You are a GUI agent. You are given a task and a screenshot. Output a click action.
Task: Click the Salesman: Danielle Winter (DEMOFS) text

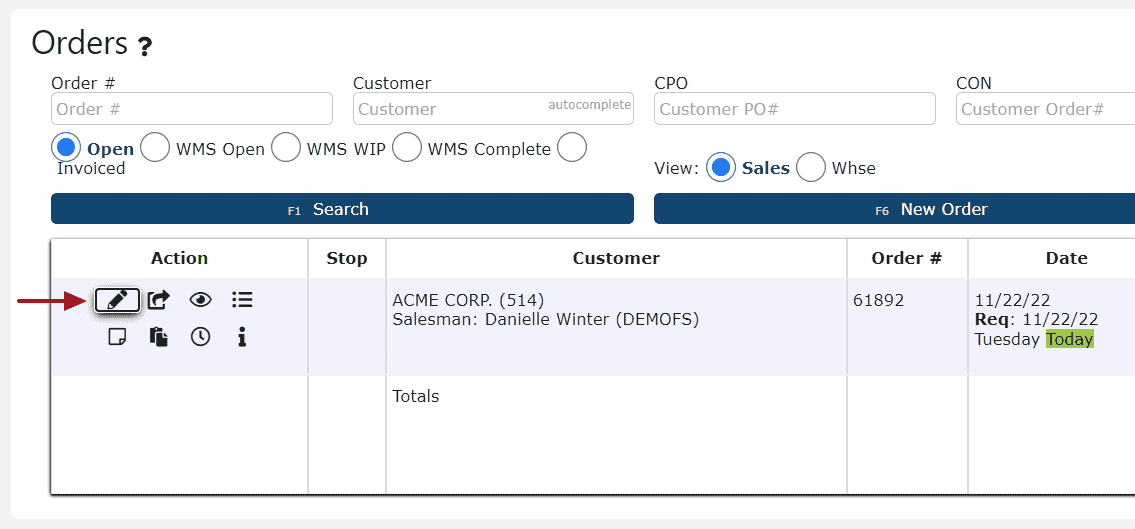(546, 319)
